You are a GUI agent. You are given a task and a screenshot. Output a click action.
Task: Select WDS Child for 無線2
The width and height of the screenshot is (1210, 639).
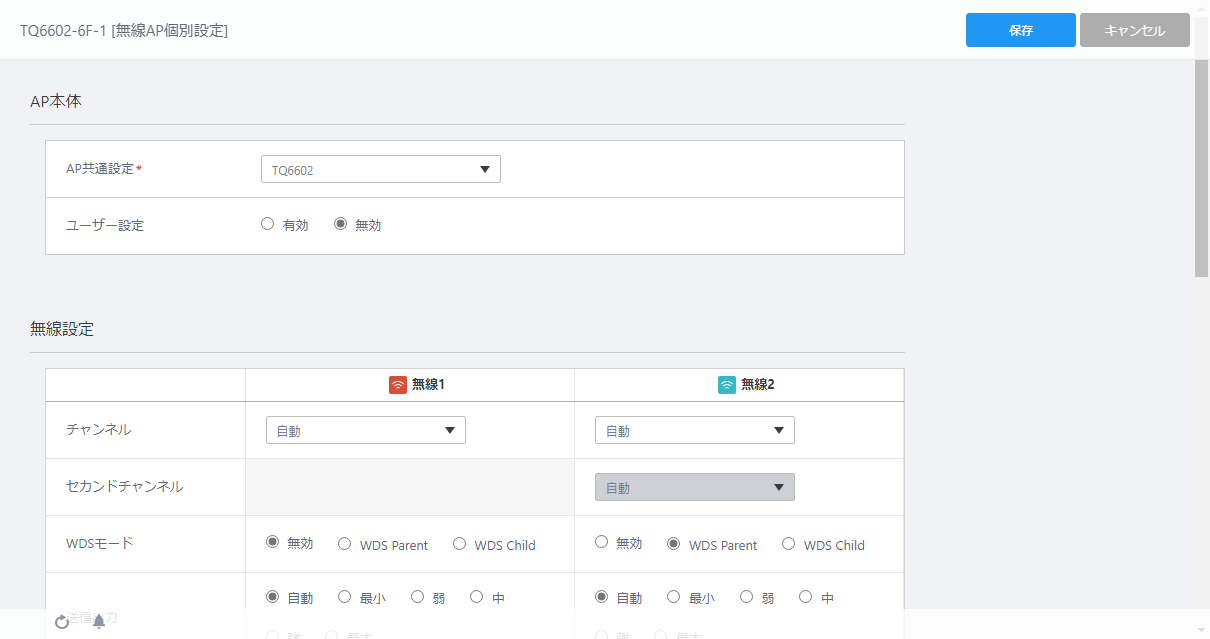(788, 544)
